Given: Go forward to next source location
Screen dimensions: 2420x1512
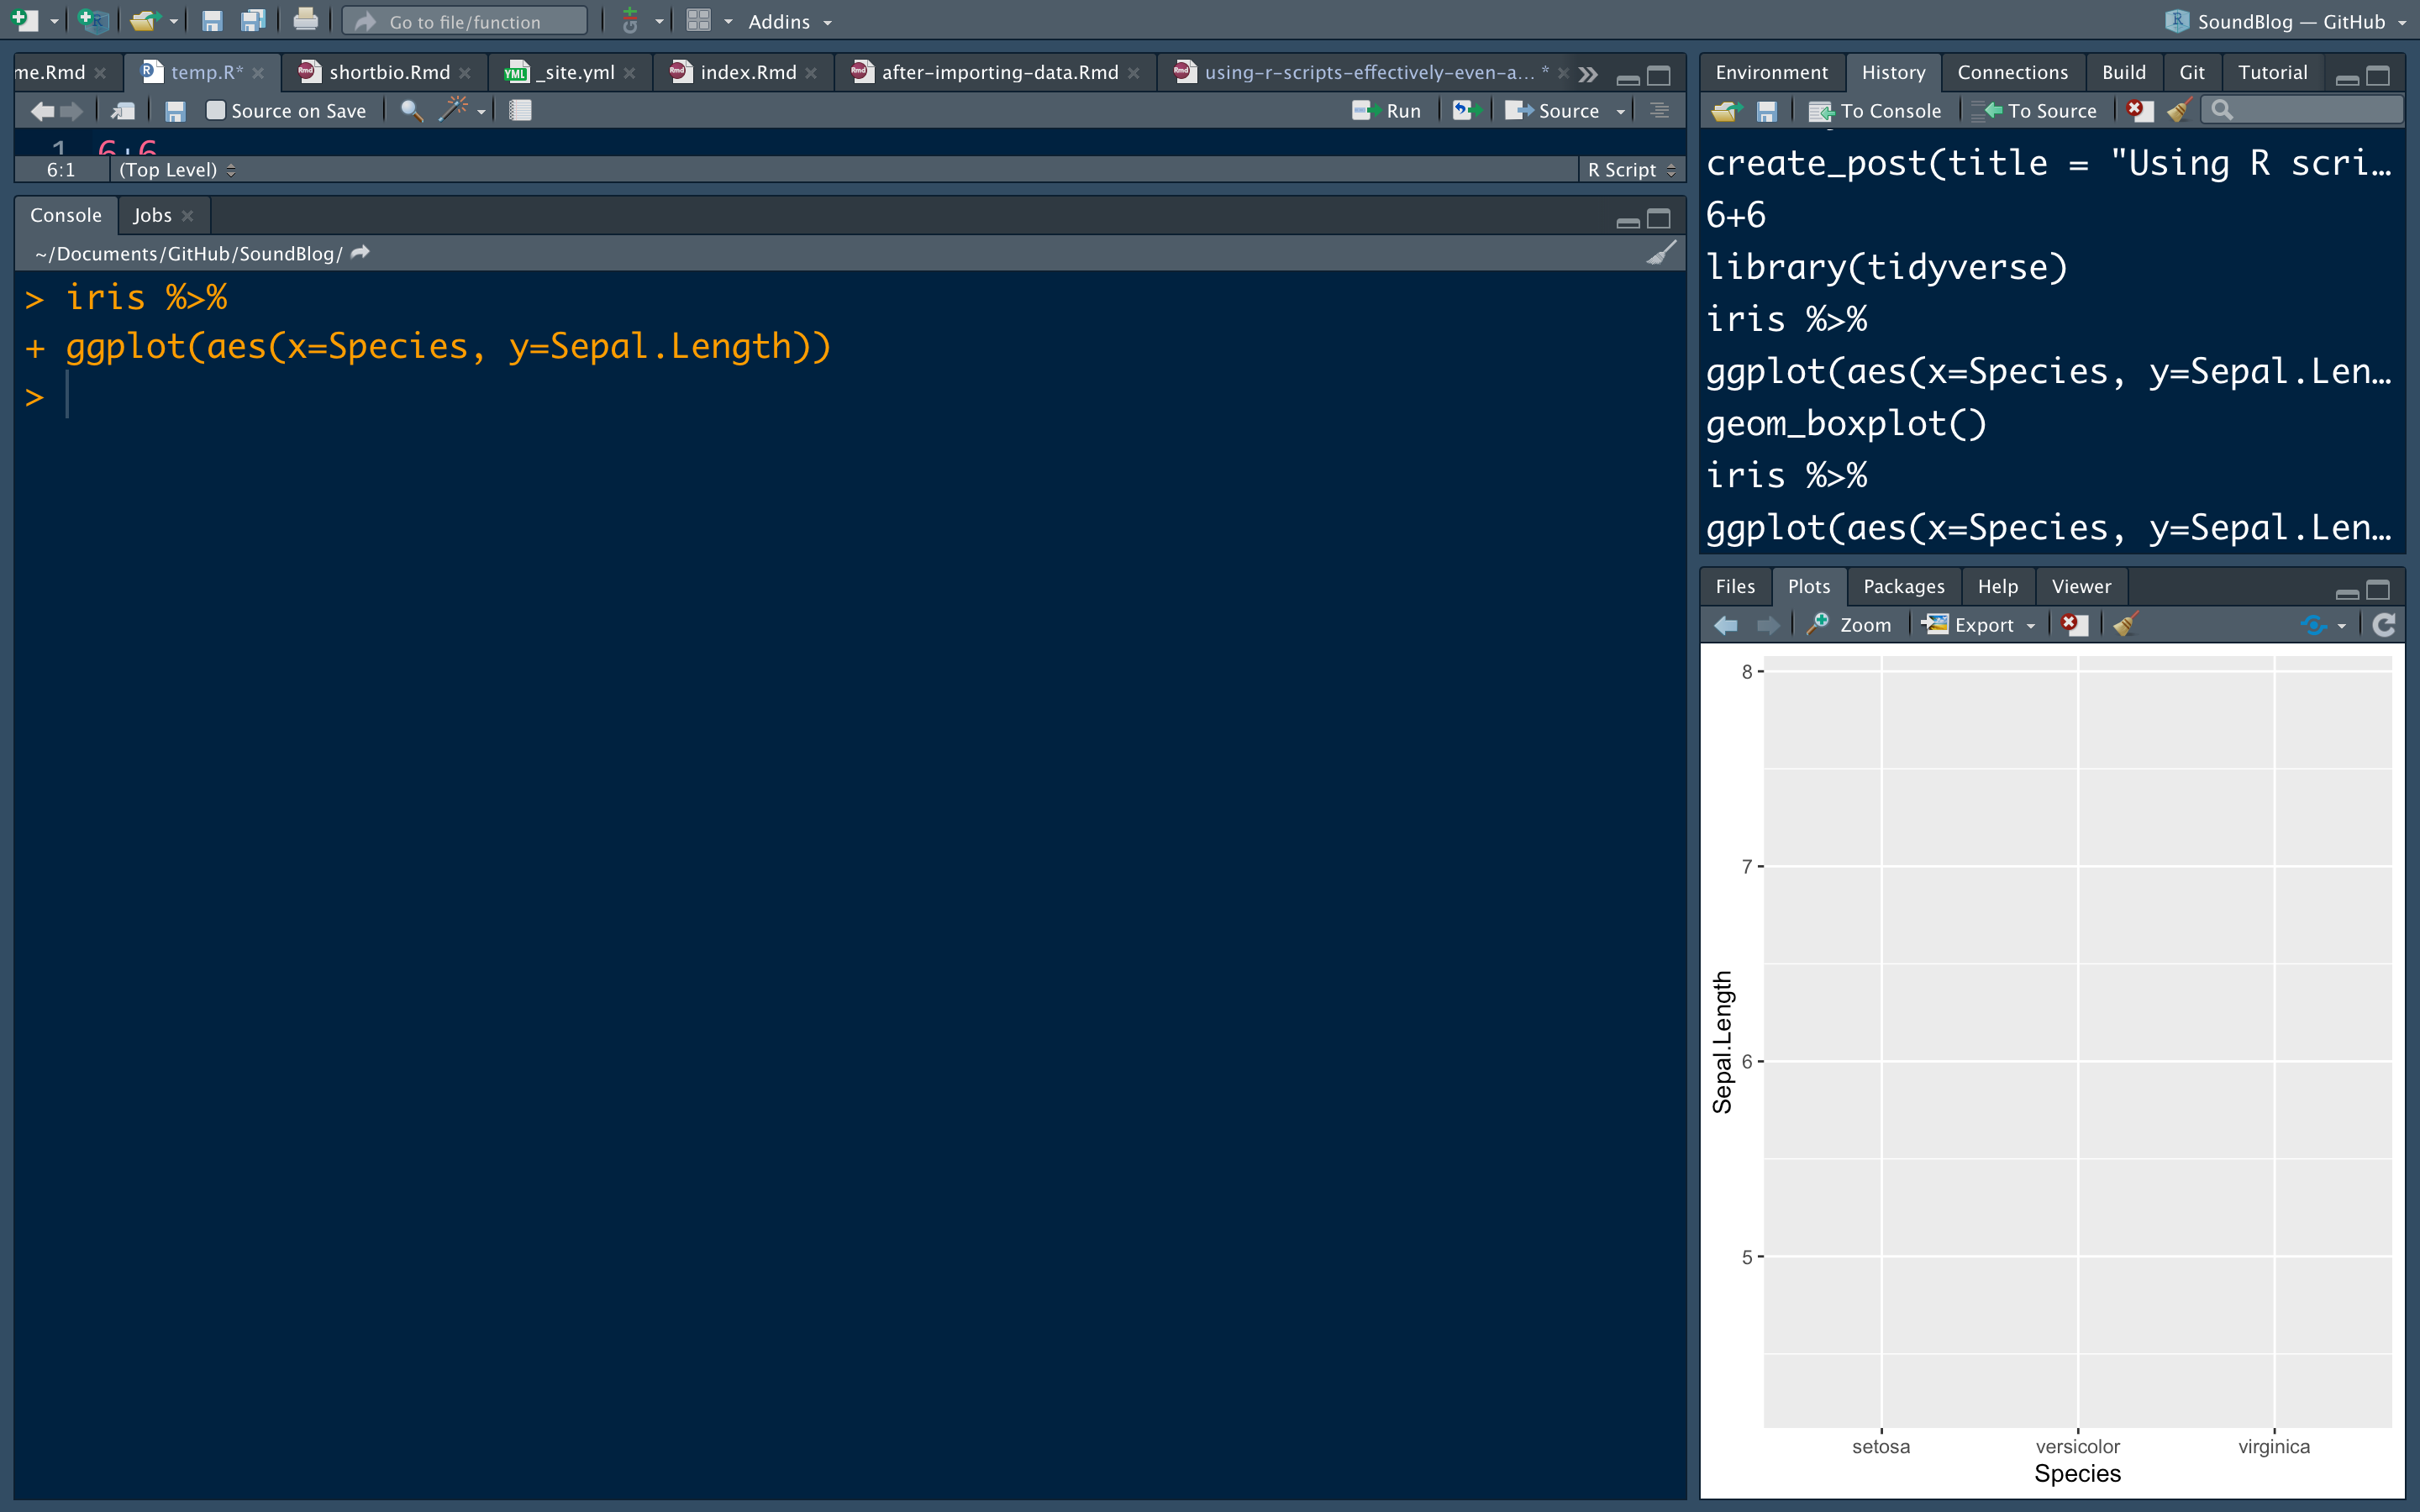Looking at the screenshot, I should point(72,111).
